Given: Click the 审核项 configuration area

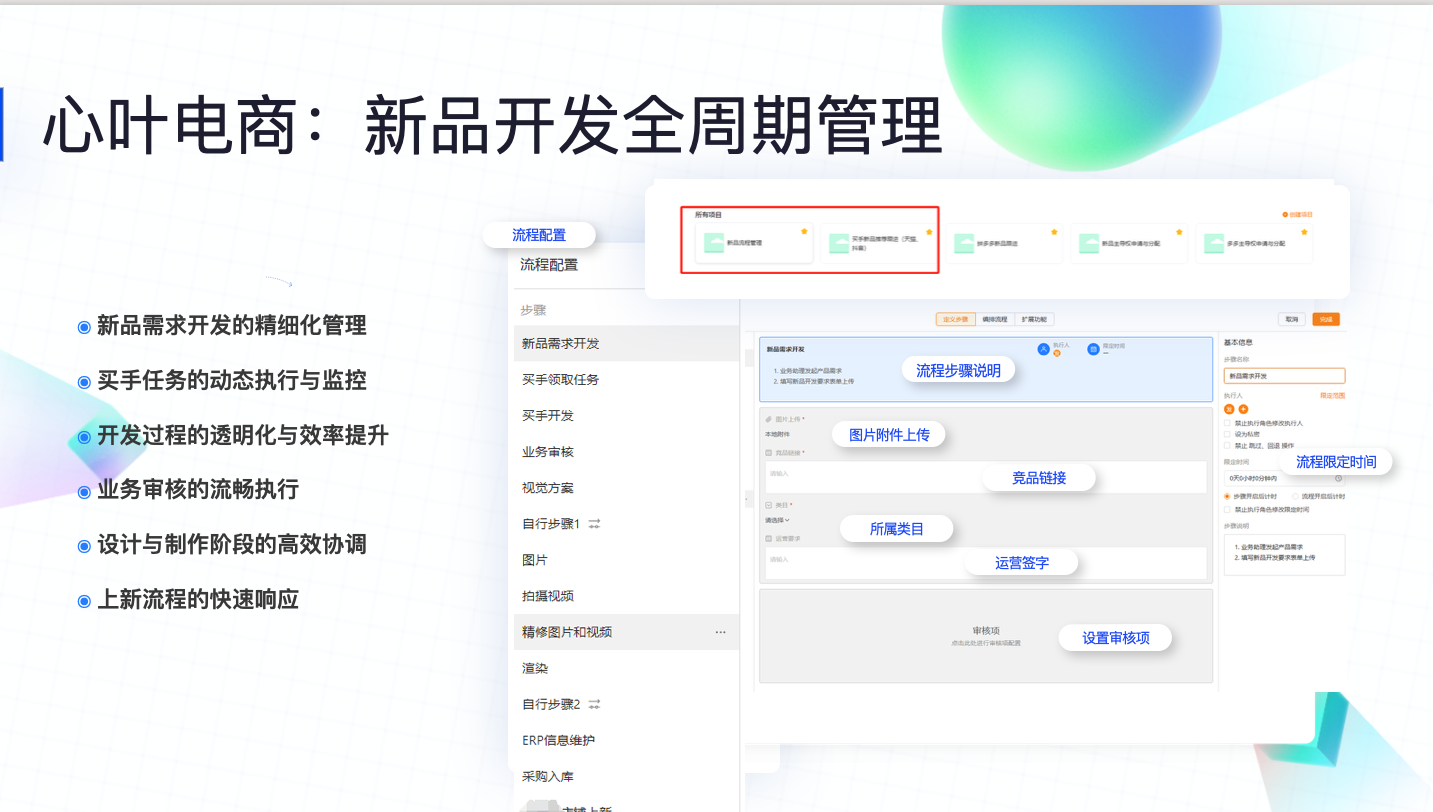Looking at the screenshot, I should 985,636.
